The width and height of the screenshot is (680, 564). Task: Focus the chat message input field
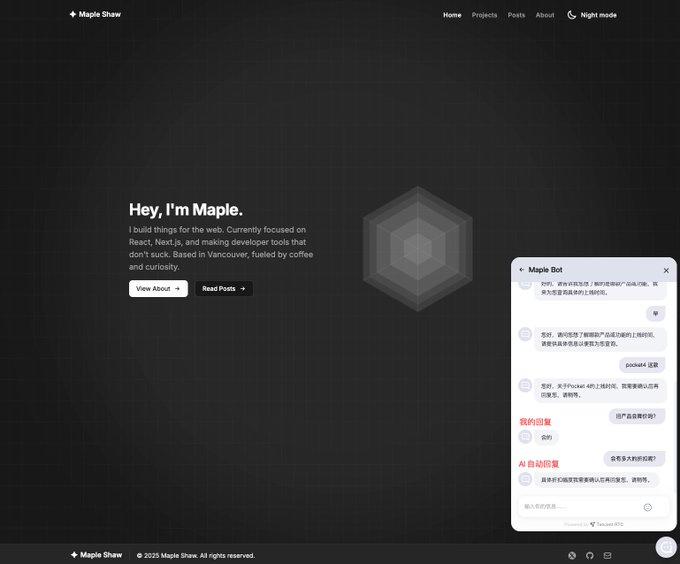coord(581,507)
